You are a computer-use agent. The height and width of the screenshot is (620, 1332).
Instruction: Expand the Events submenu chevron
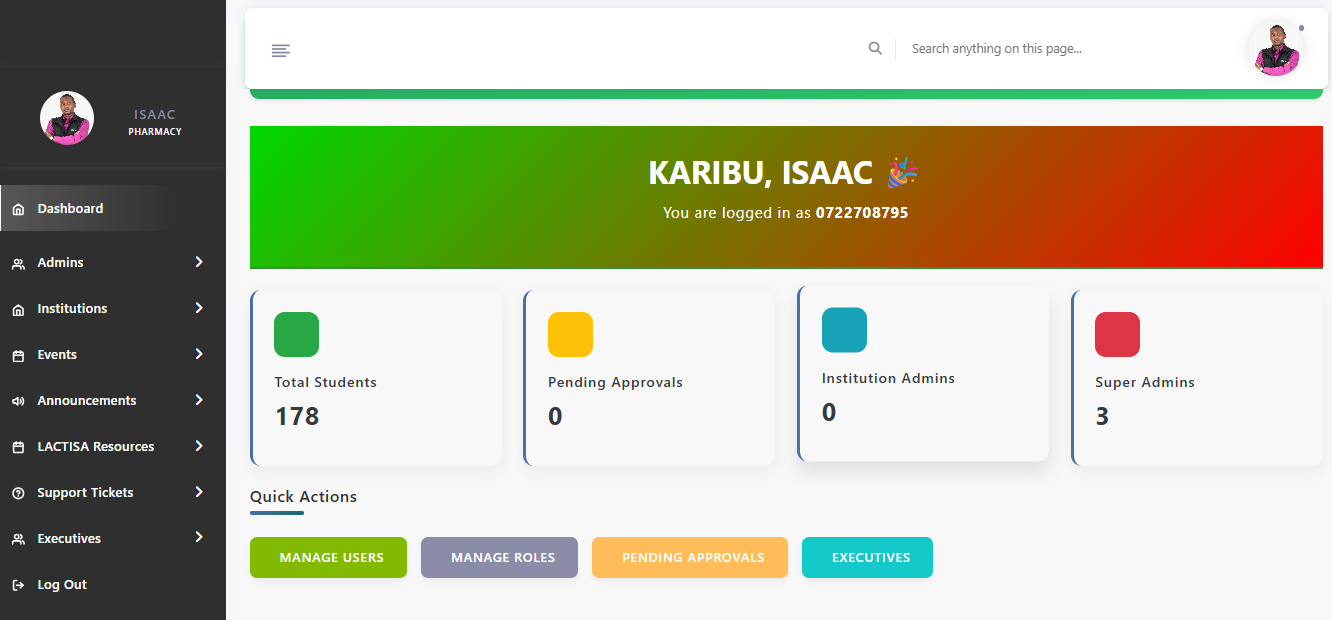coord(199,354)
